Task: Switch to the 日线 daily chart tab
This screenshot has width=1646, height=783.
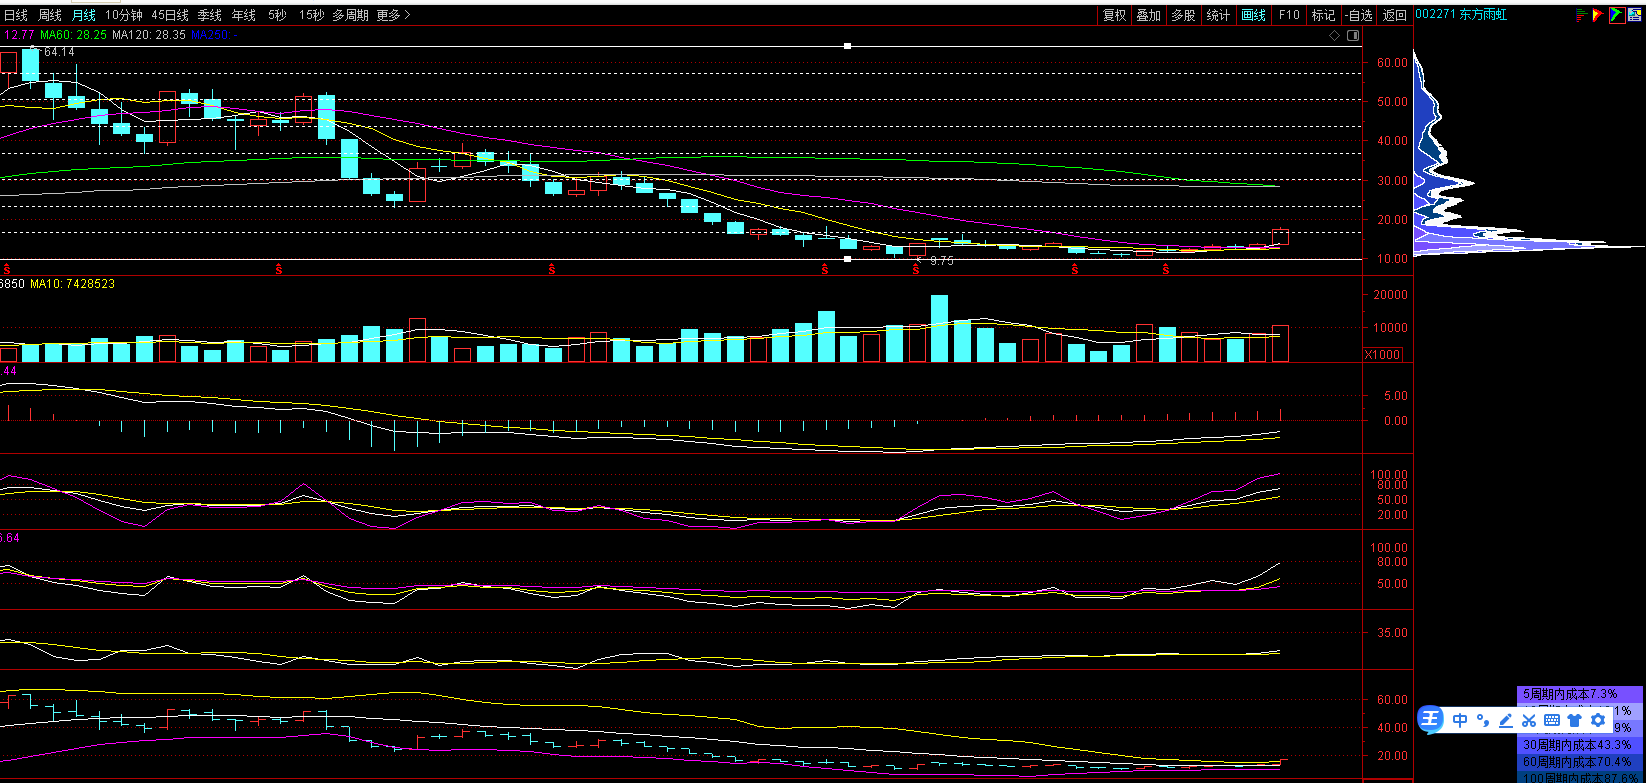Action: [16, 15]
